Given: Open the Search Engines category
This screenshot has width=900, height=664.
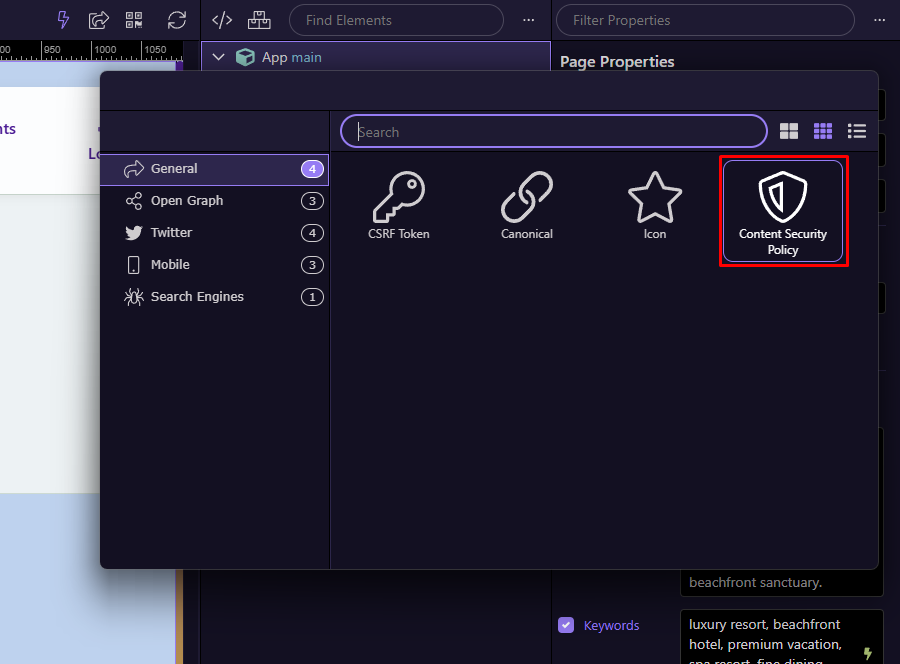Looking at the screenshot, I should tap(196, 297).
